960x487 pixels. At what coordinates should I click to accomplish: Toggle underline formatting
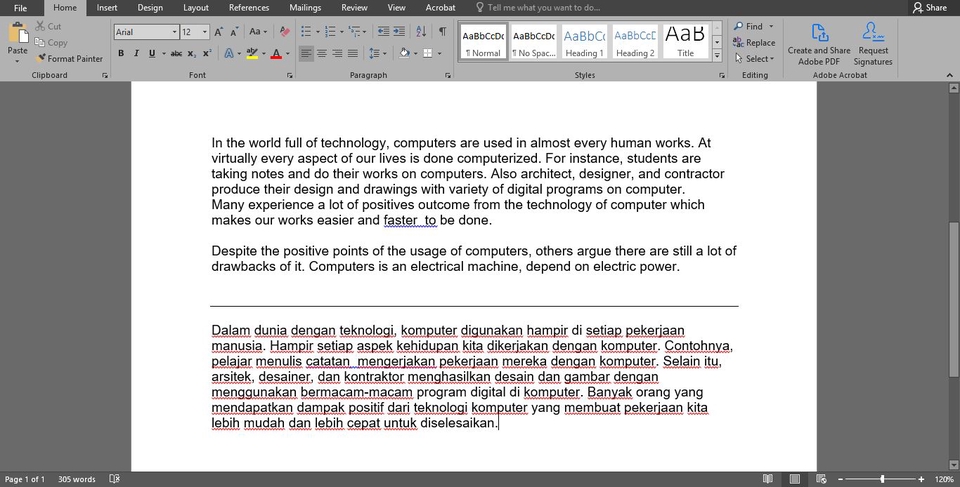pos(152,53)
